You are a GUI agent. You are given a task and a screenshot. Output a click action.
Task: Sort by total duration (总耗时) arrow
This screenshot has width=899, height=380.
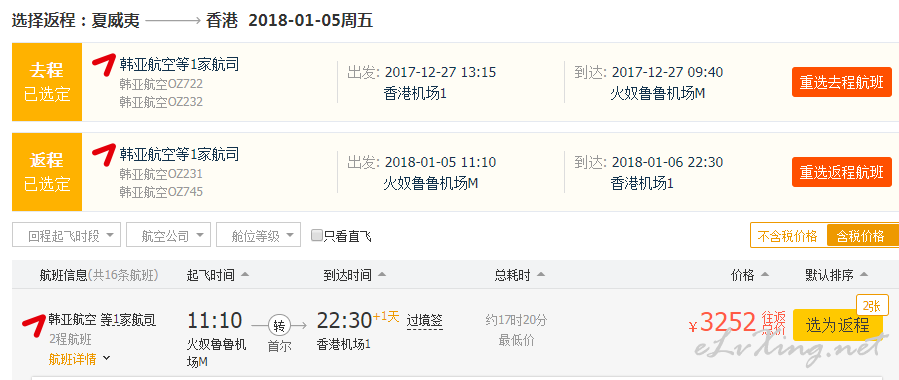(540, 275)
